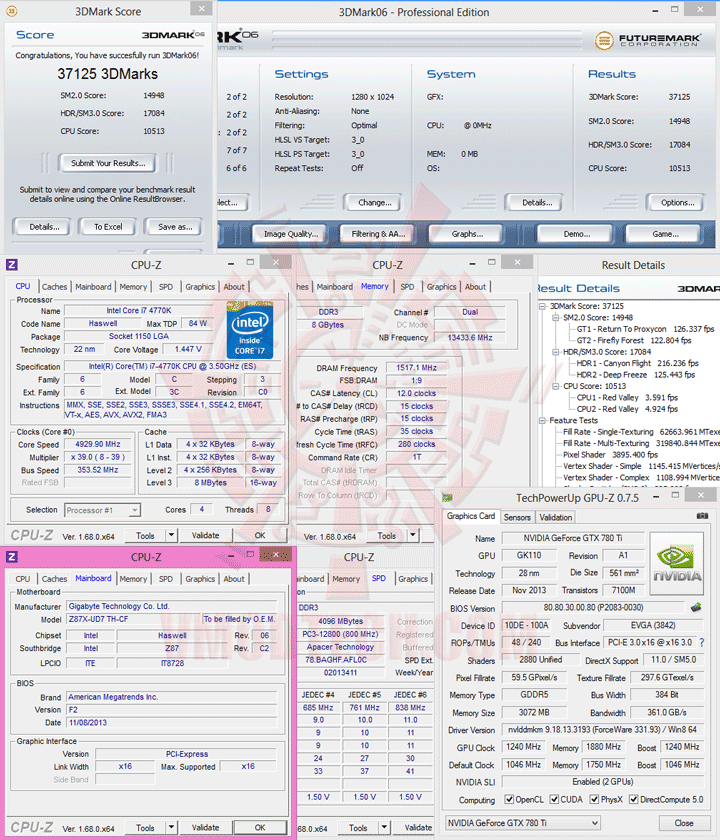Collapse the Feature Tests tree node
The height and width of the screenshot is (840, 720).
542,421
